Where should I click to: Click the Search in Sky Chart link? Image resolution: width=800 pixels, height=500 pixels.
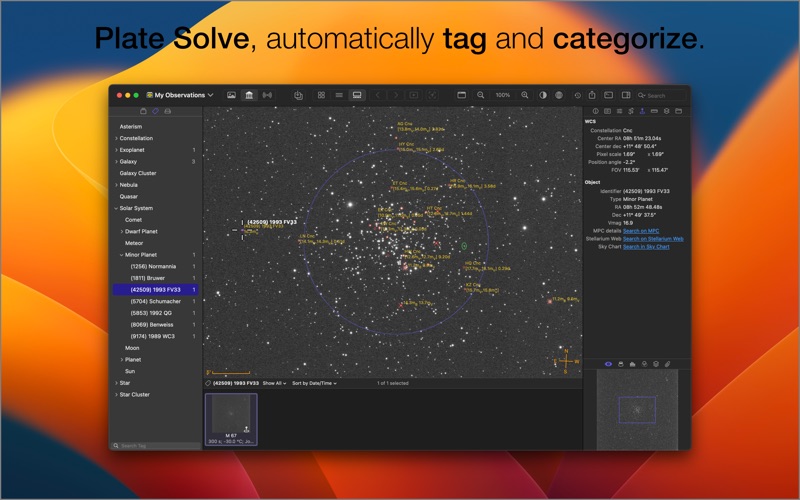click(x=646, y=247)
